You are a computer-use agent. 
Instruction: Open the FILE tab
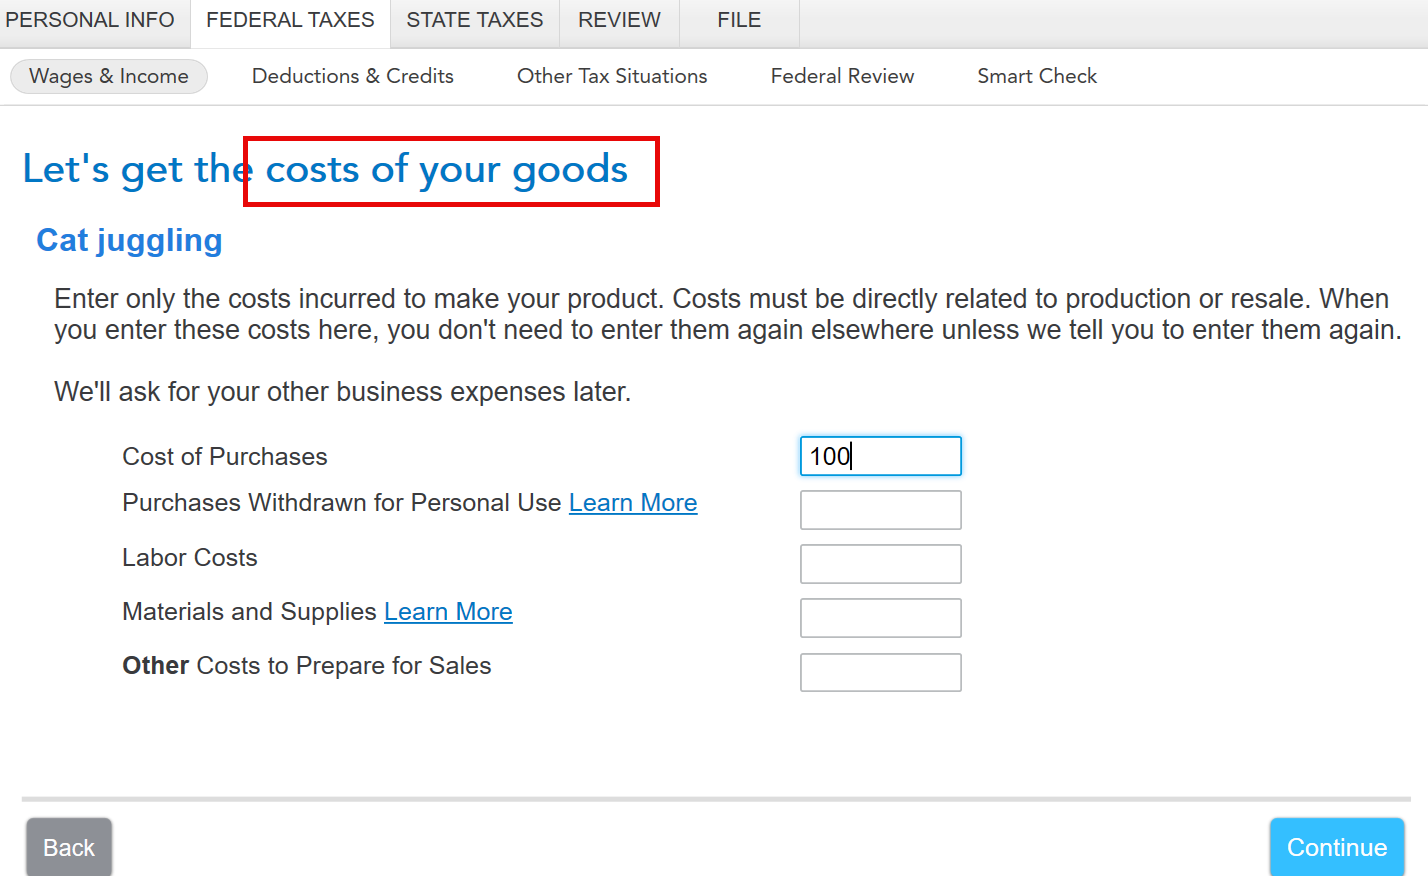pos(739,20)
